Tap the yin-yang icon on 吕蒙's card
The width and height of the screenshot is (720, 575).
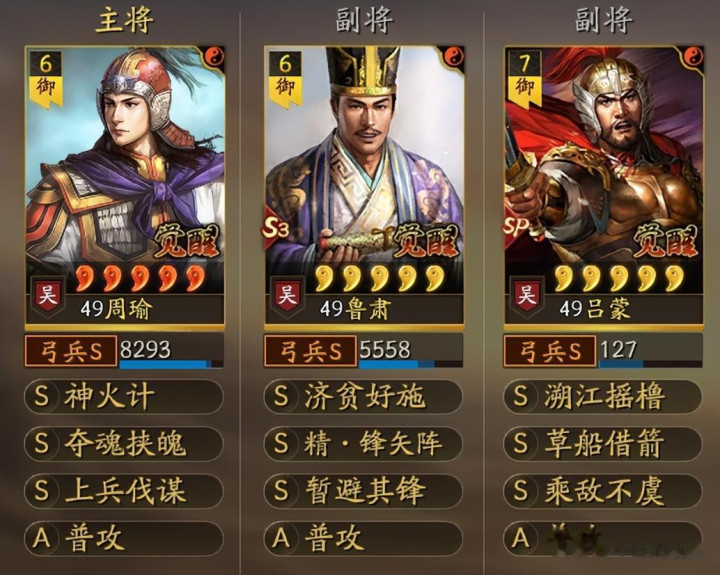point(694,57)
